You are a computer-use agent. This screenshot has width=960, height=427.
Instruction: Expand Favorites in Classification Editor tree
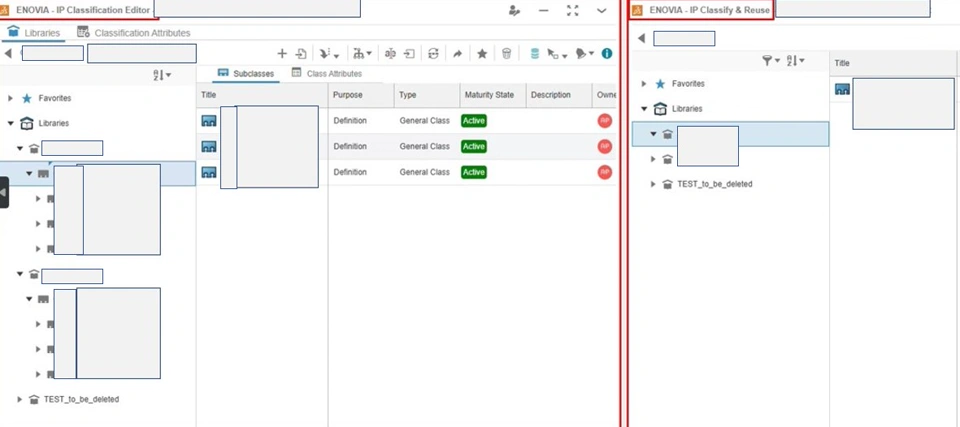point(10,98)
